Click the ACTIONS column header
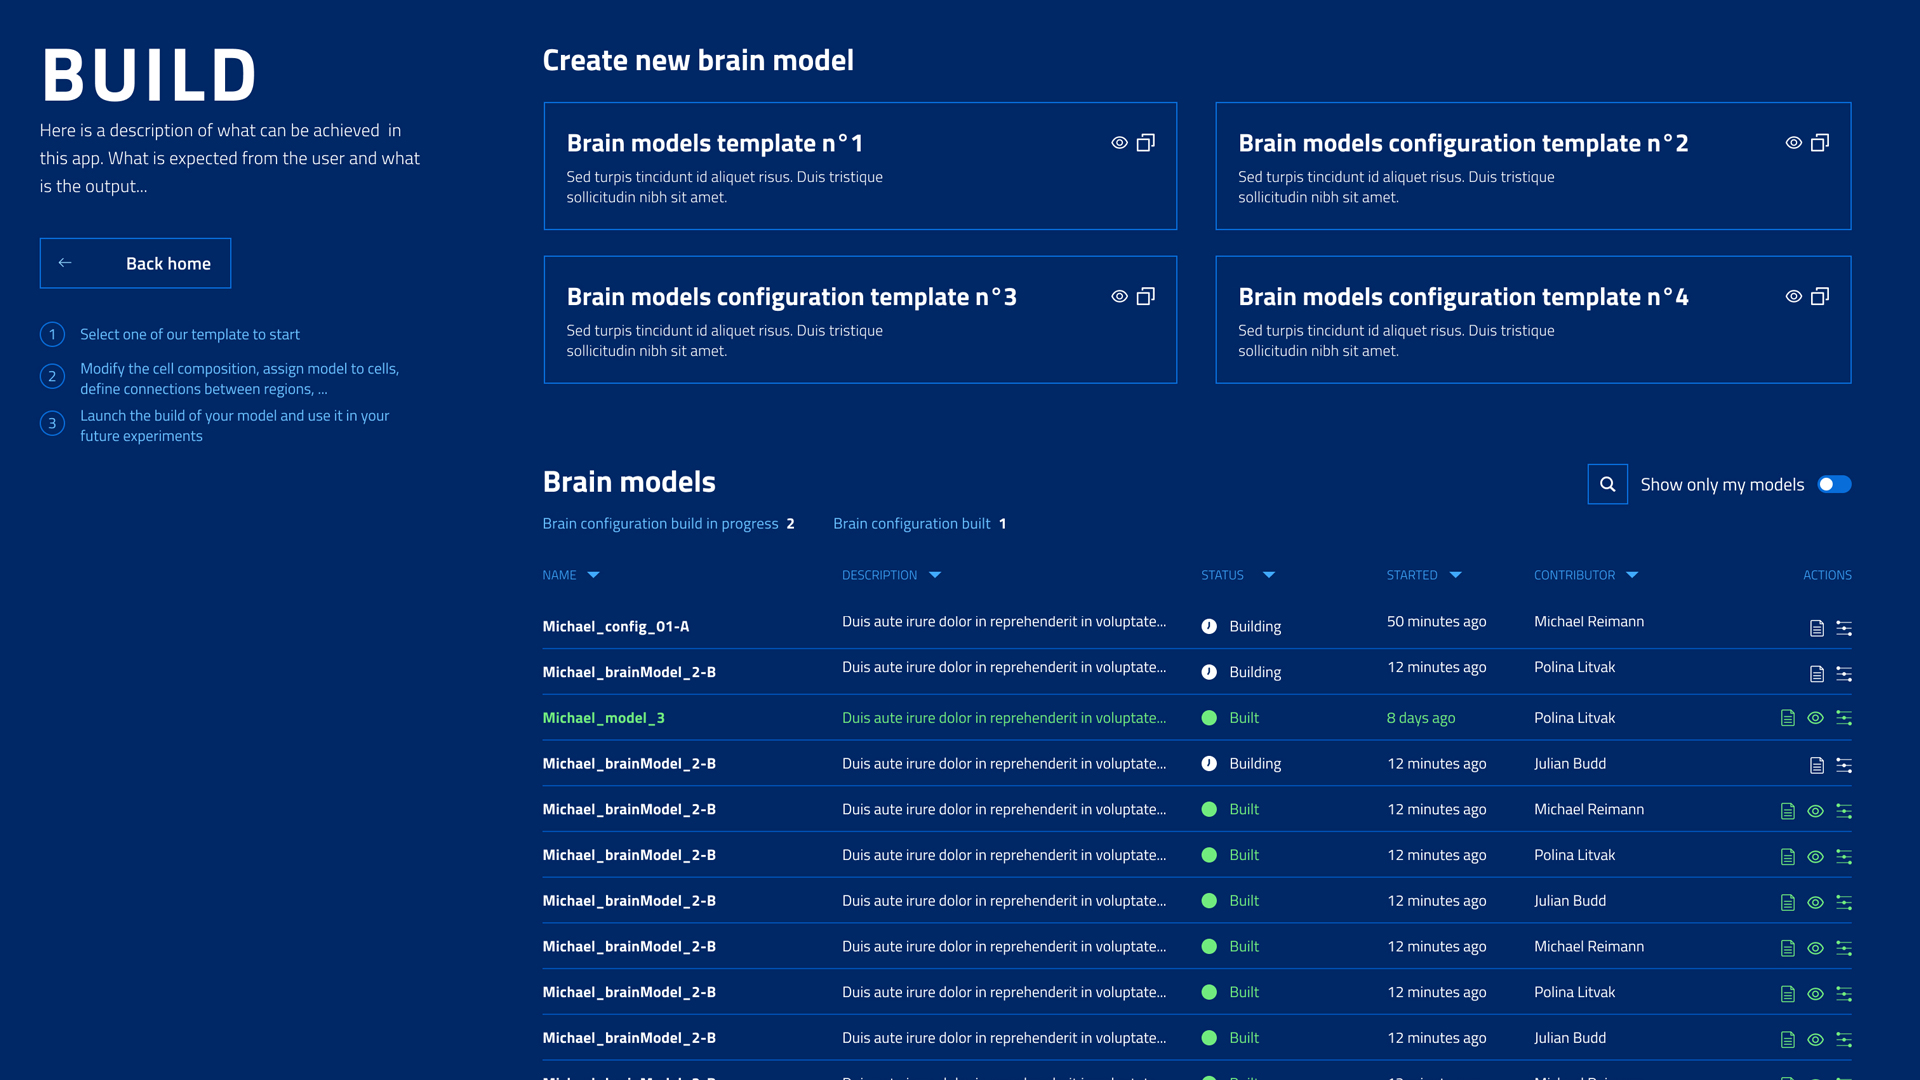Viewport: 1920px width, 1080px height. [x=1827, y=575]
